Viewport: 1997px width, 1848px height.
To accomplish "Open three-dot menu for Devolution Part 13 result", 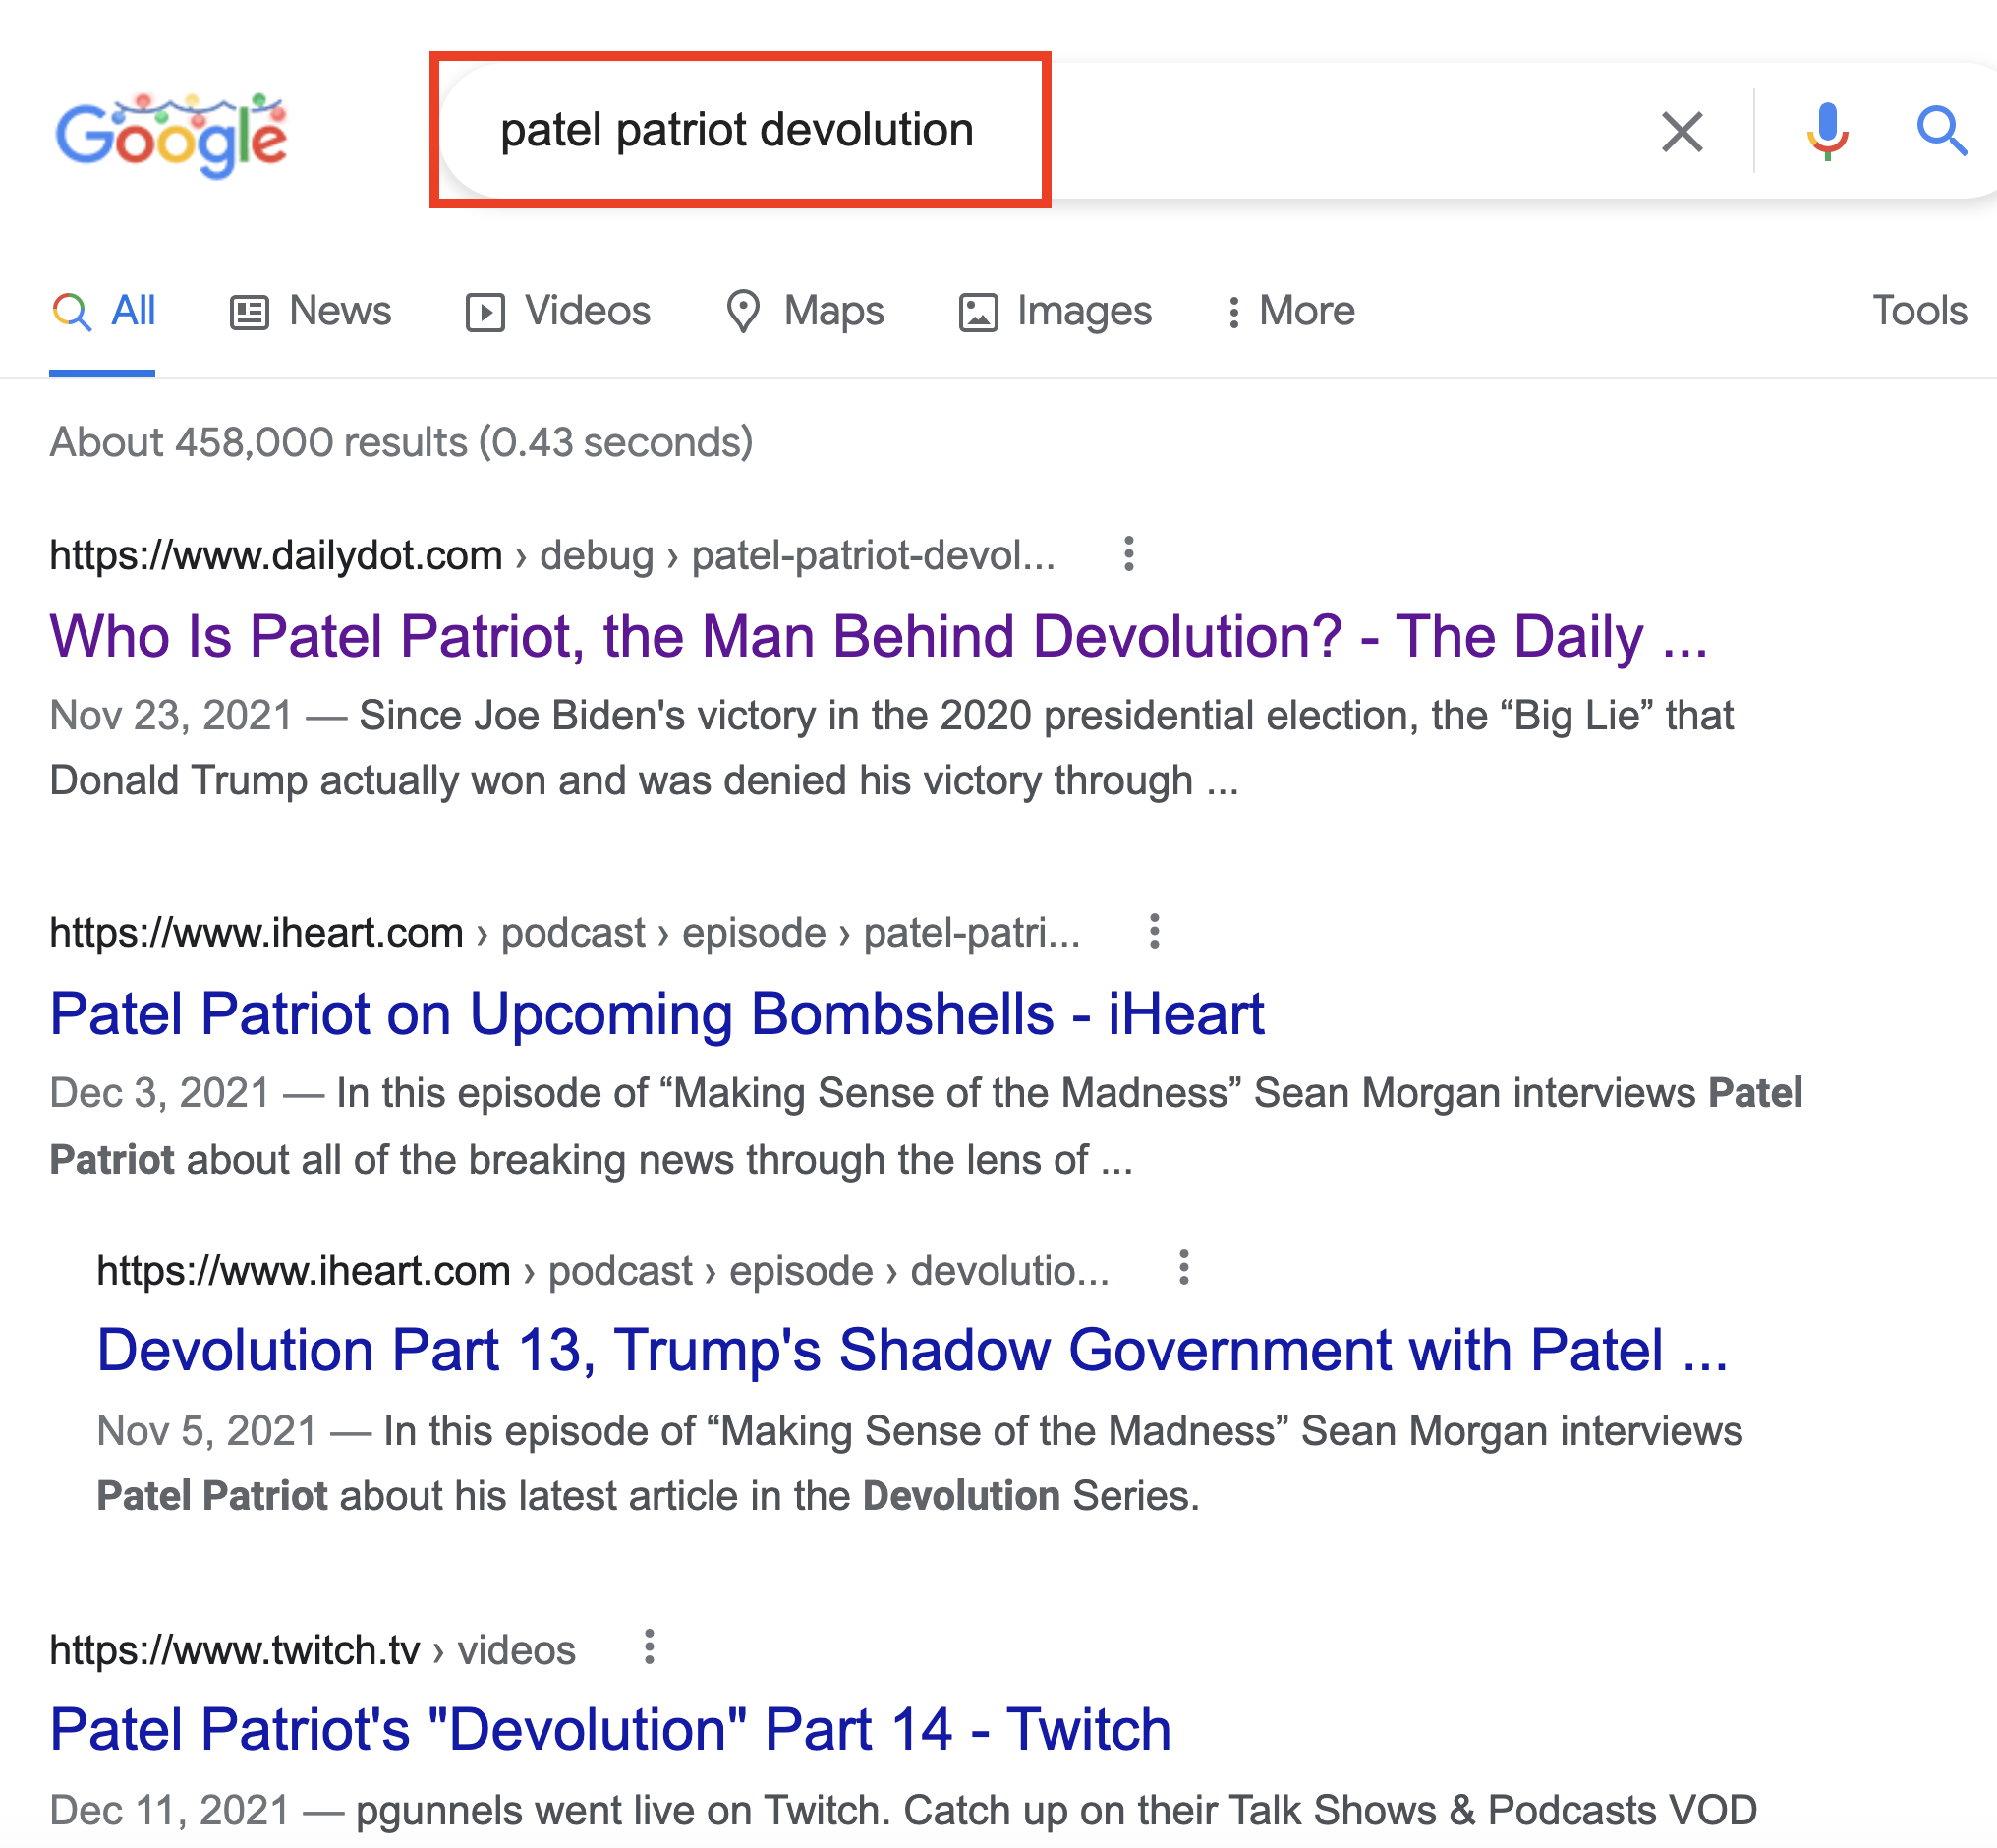I will 1183,1268.
